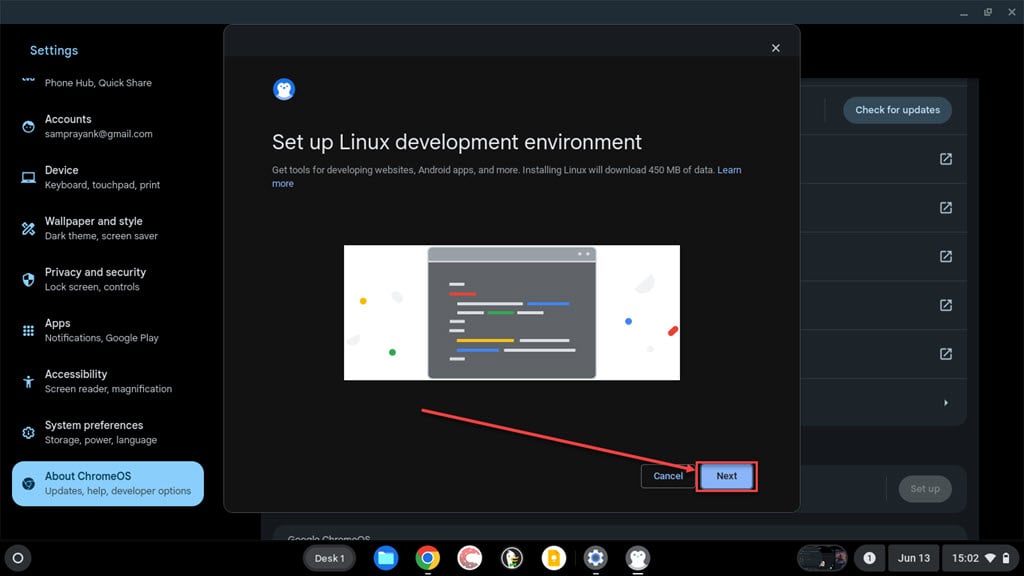Open quick settings at 15:02 clock

coord(965,558)
